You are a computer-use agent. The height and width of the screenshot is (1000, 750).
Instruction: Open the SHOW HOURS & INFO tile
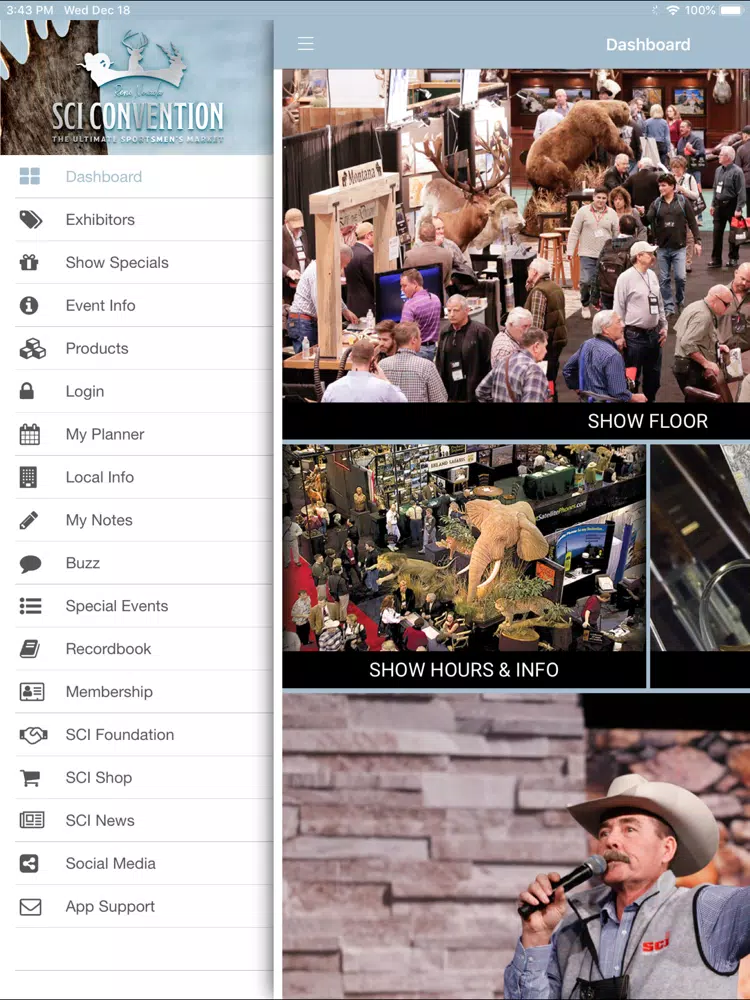point(464,566)
